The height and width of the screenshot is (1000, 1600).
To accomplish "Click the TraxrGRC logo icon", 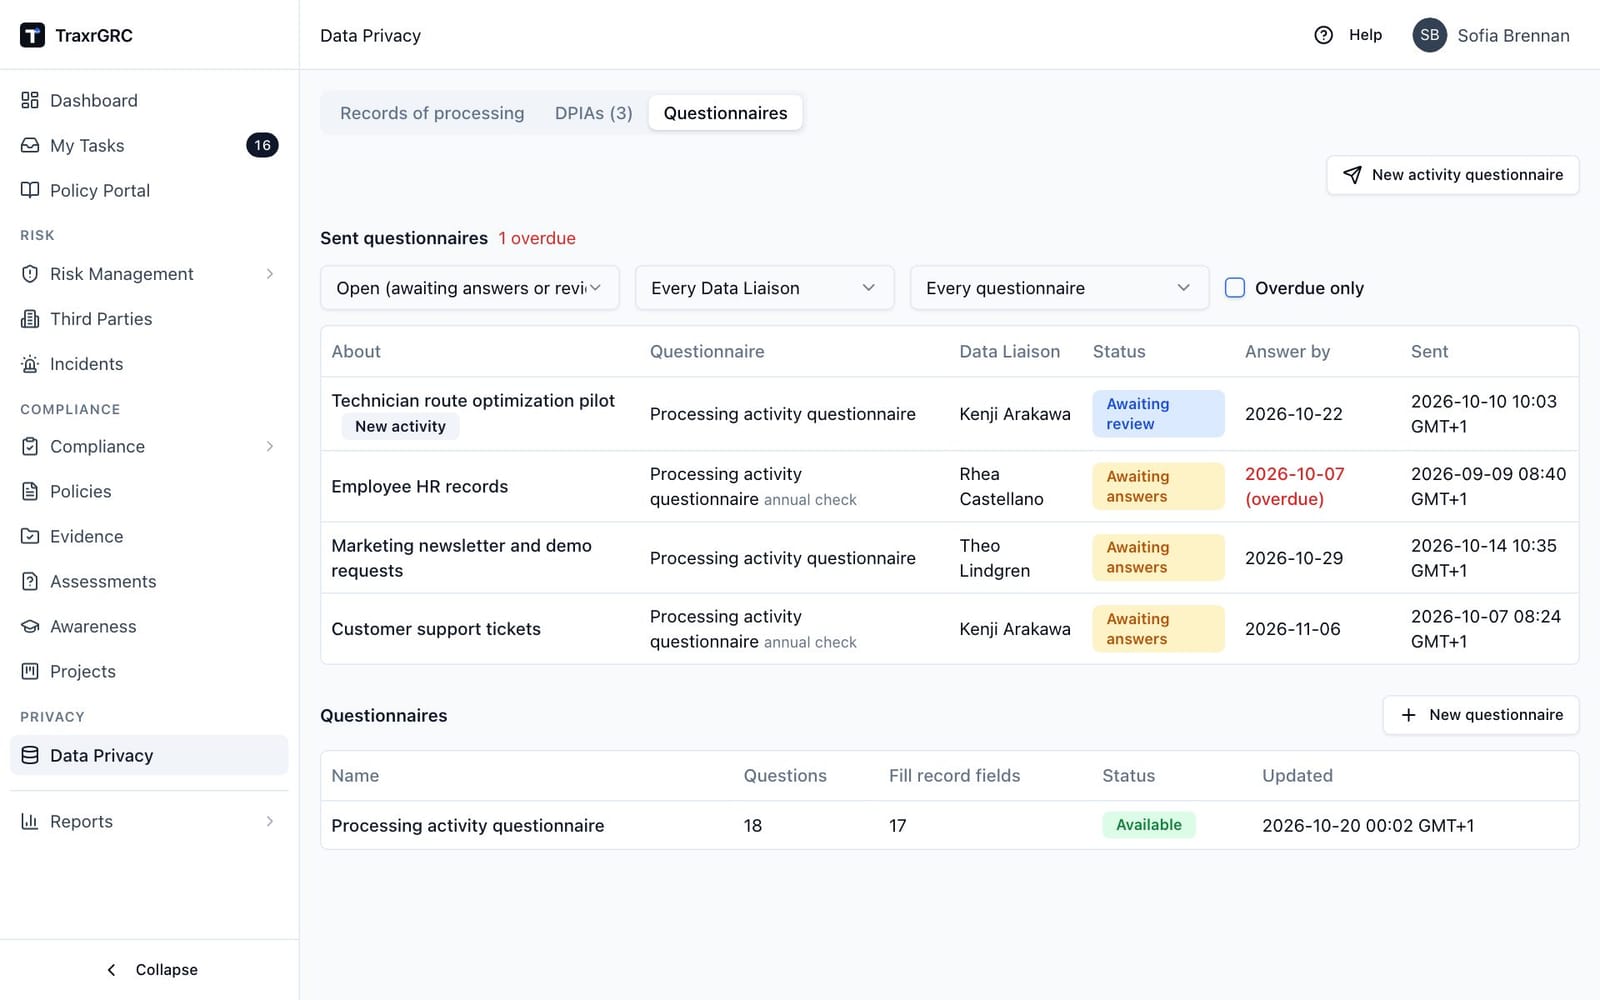I will pyautogui.click(x=32, y=35).
